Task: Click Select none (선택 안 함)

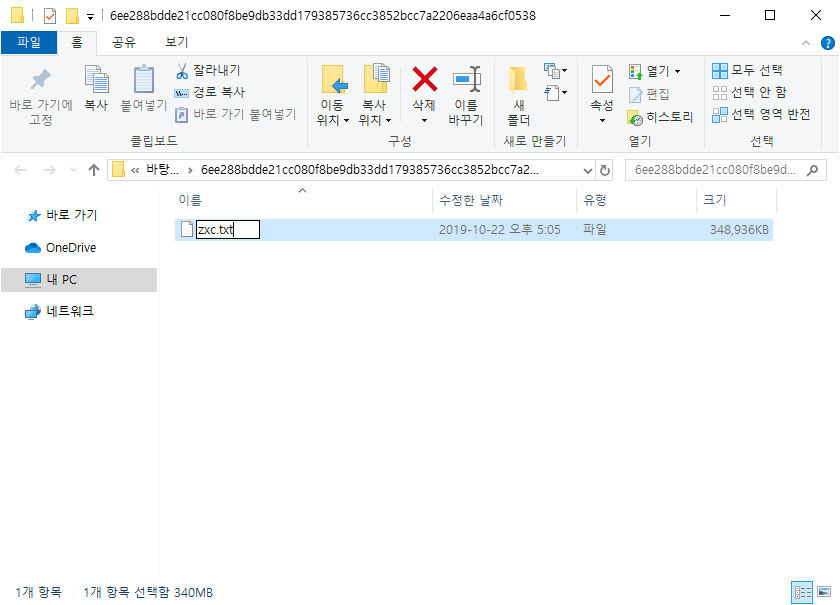Action: pyautogui.click(x=749, y=92)
